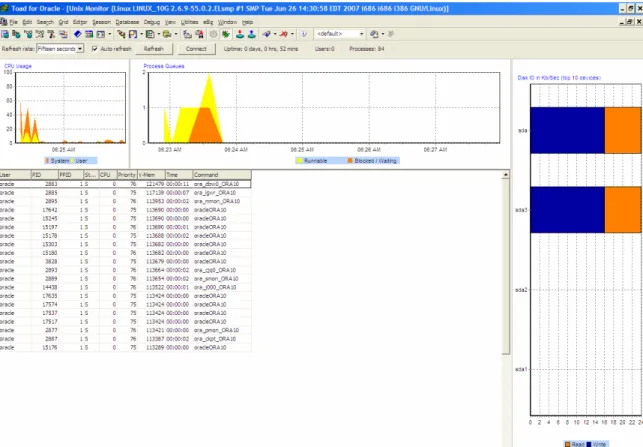Click the toolbar icon right of the blue diamond
The image size is (643, 447).
coord(89,34)
